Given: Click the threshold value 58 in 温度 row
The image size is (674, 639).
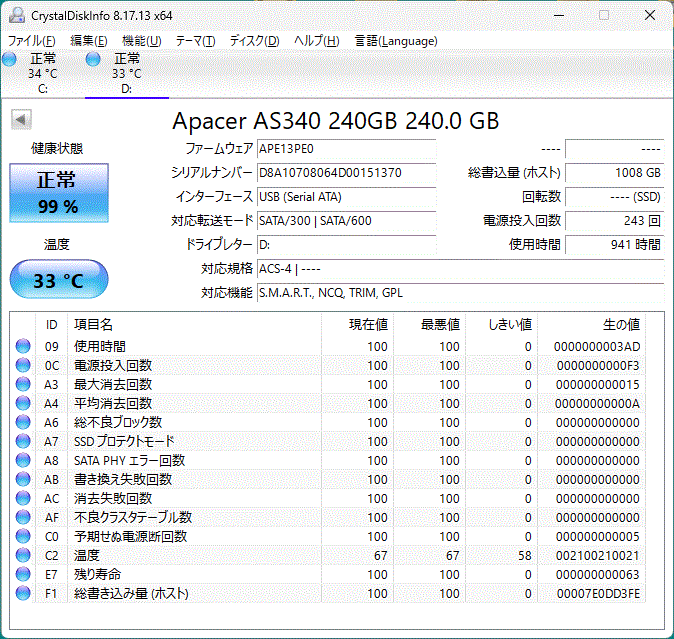Looking at the screenshot, I should pos(524,556).
